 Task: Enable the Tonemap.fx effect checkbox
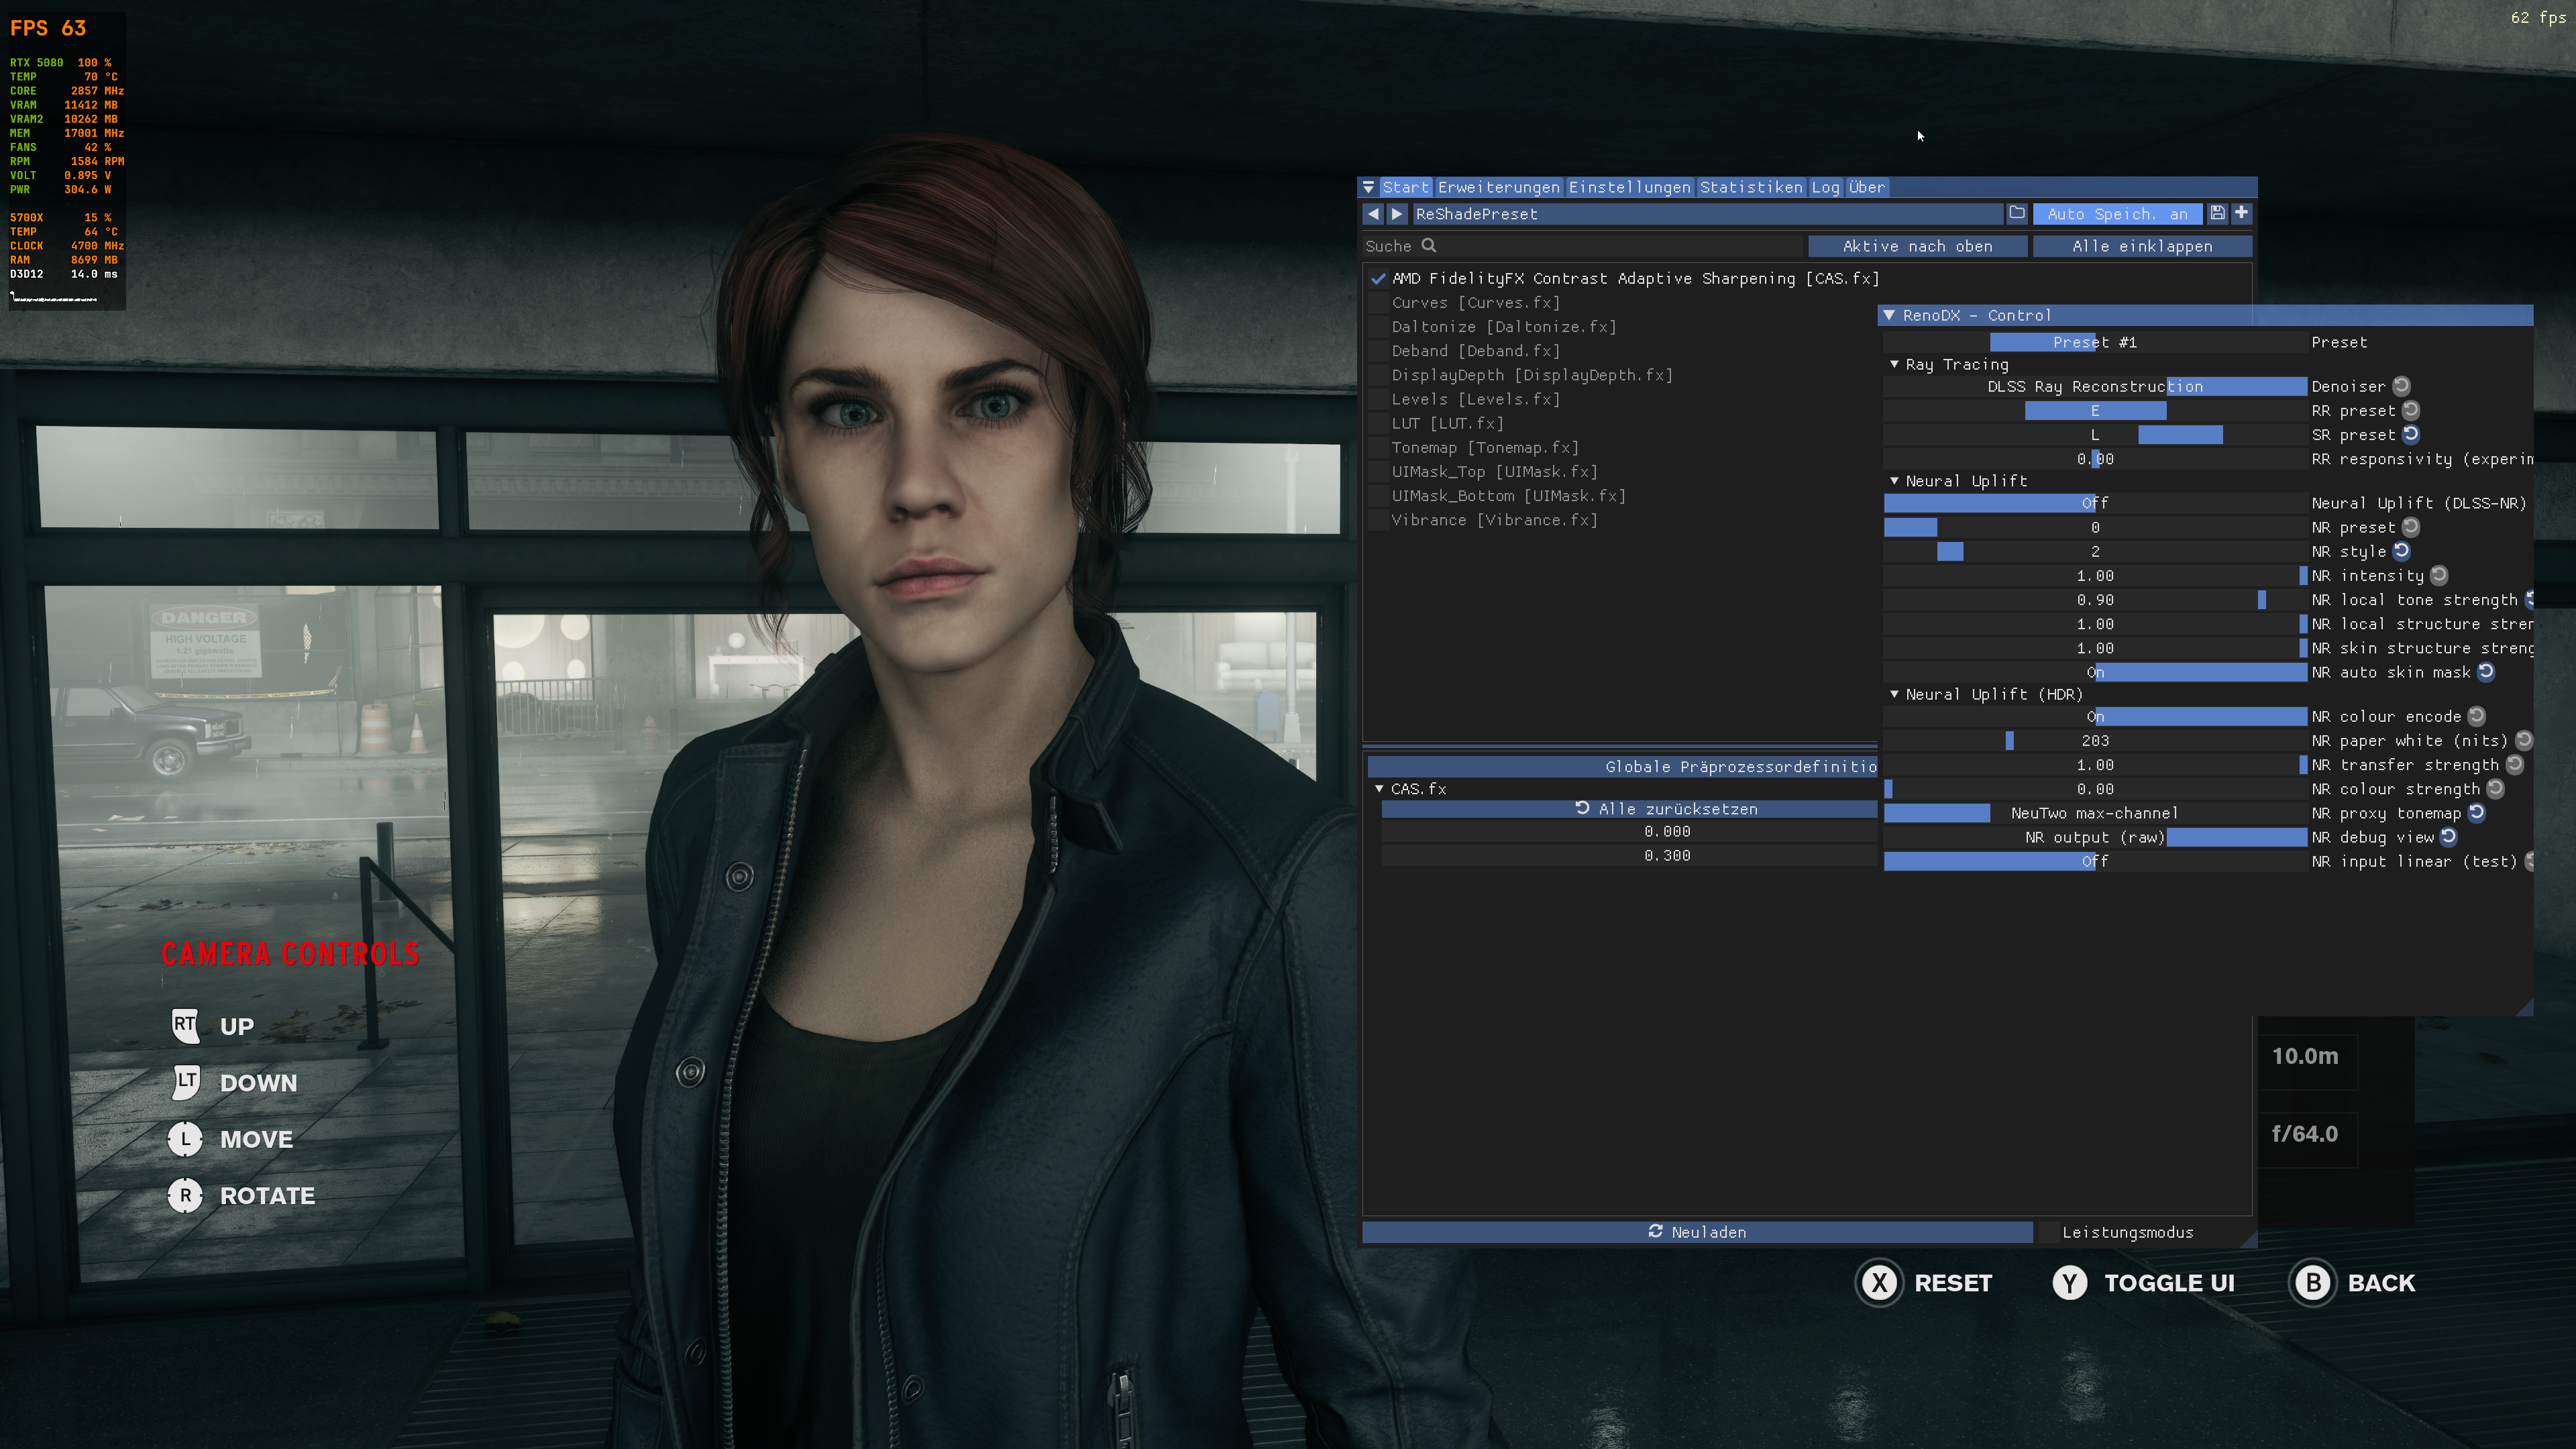tap(1377, 448)
